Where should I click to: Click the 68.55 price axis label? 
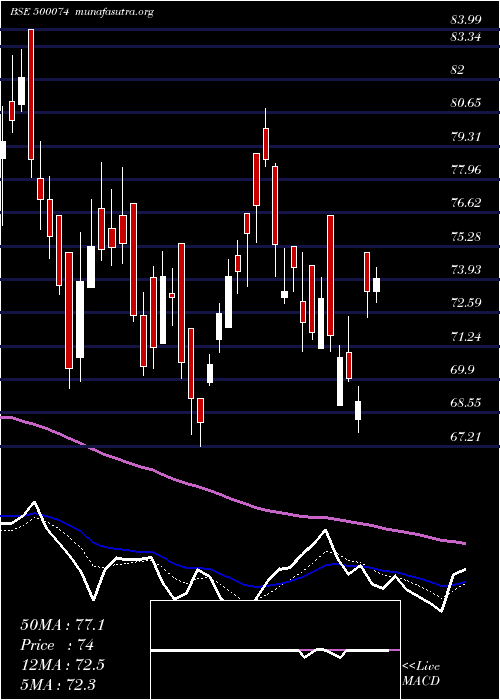pyautogui.click(x=466, y=403)
